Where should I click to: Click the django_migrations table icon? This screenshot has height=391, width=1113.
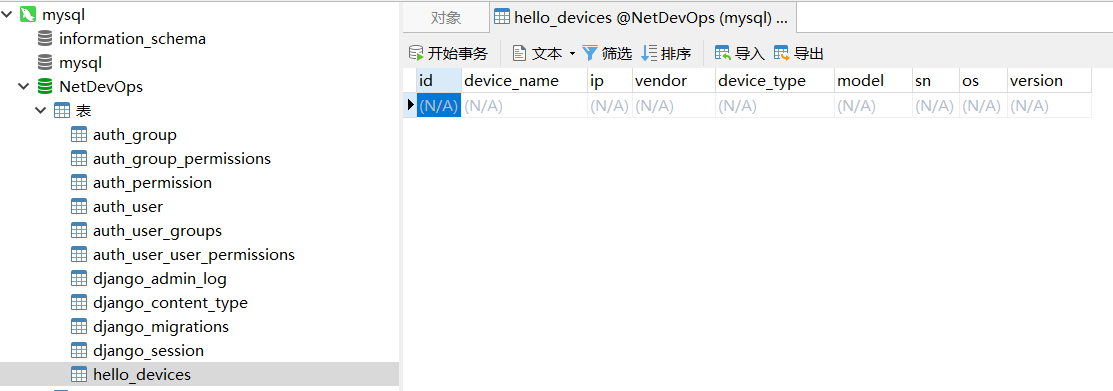pos(80,326)
